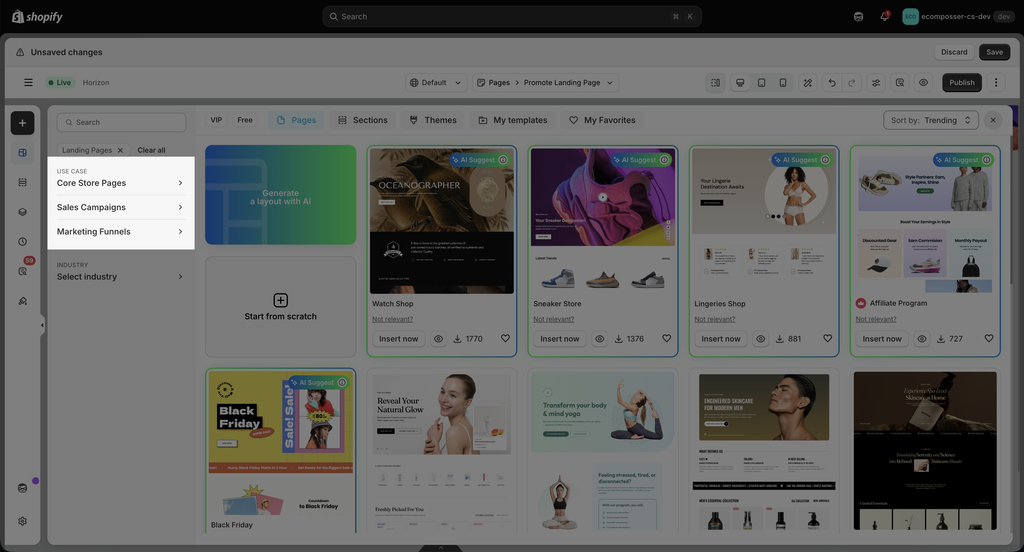Toggle the VIP filter chip
The width and height of the screenshot is (1024, 552).
216,120
